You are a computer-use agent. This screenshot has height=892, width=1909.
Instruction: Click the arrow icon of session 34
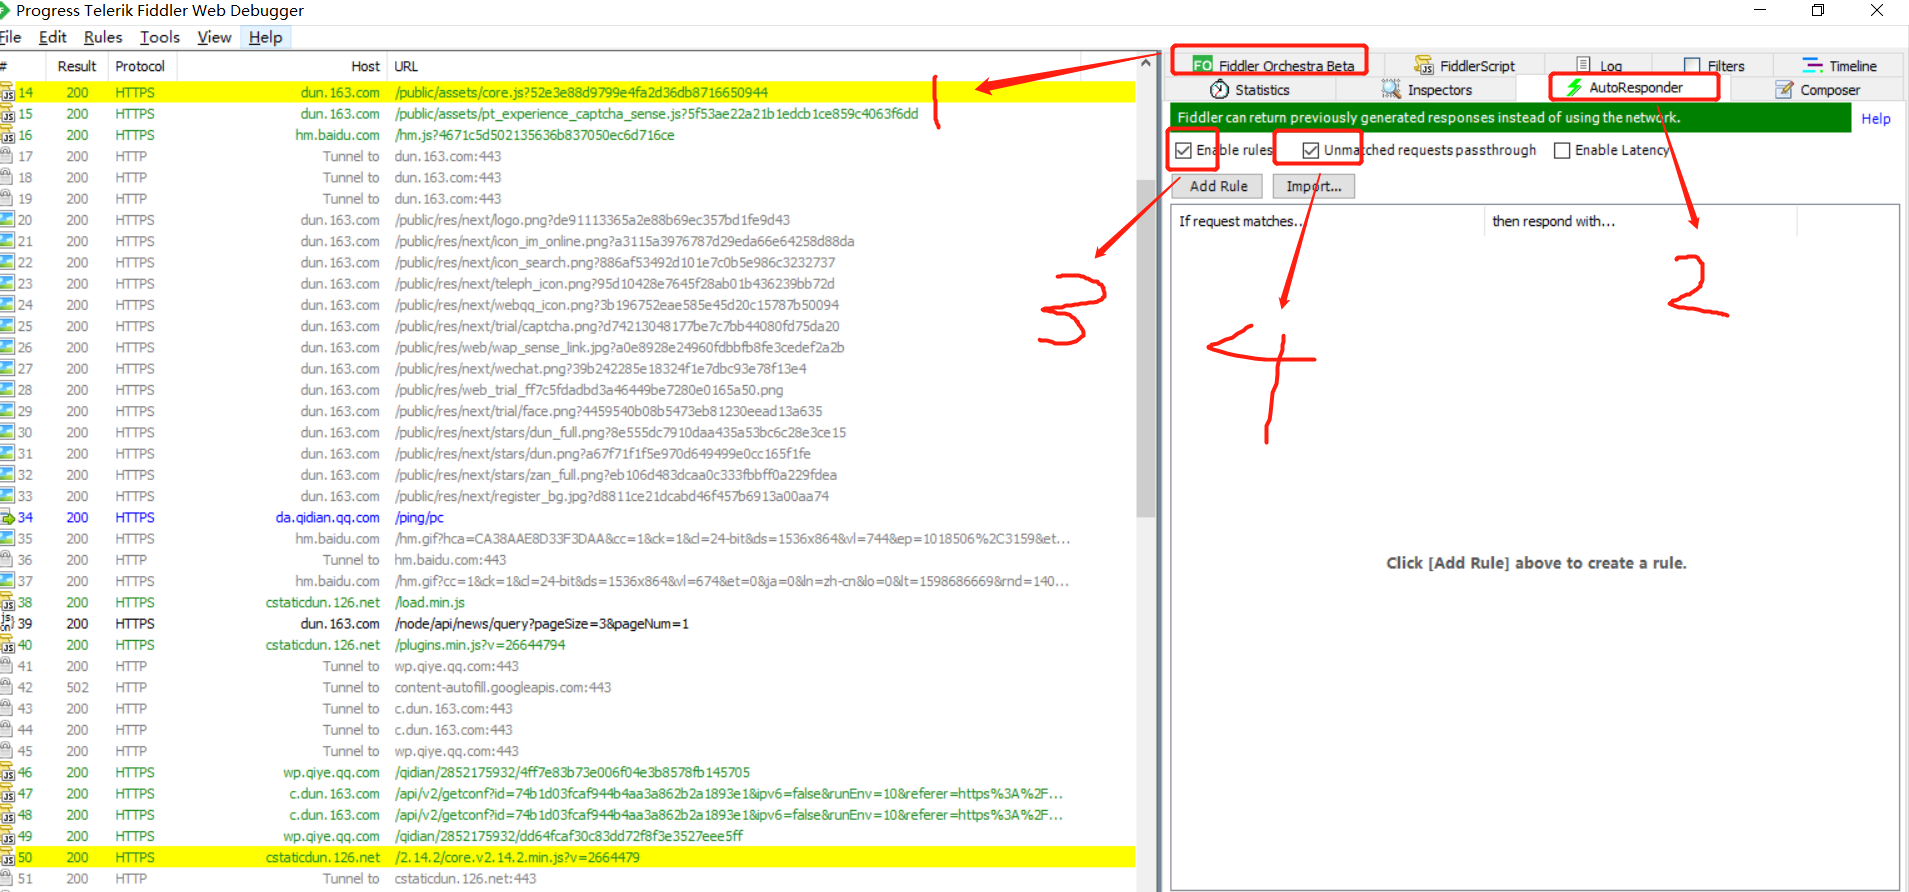7,518
